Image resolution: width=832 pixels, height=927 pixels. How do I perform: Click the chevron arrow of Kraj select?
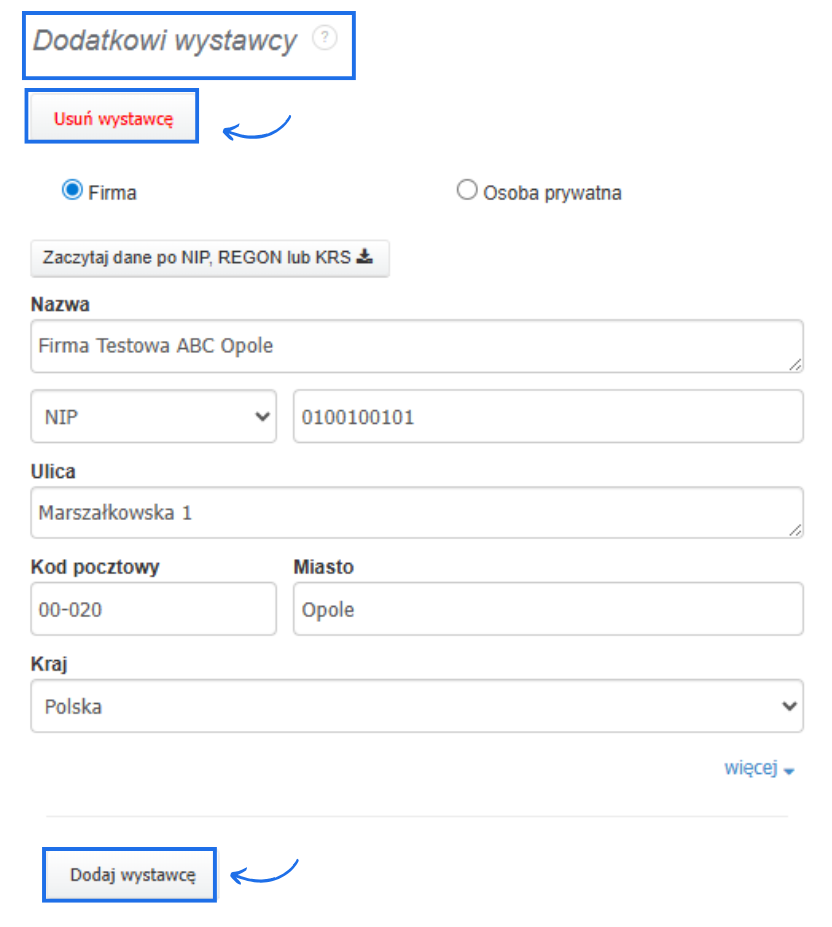[x=789, y=706]
